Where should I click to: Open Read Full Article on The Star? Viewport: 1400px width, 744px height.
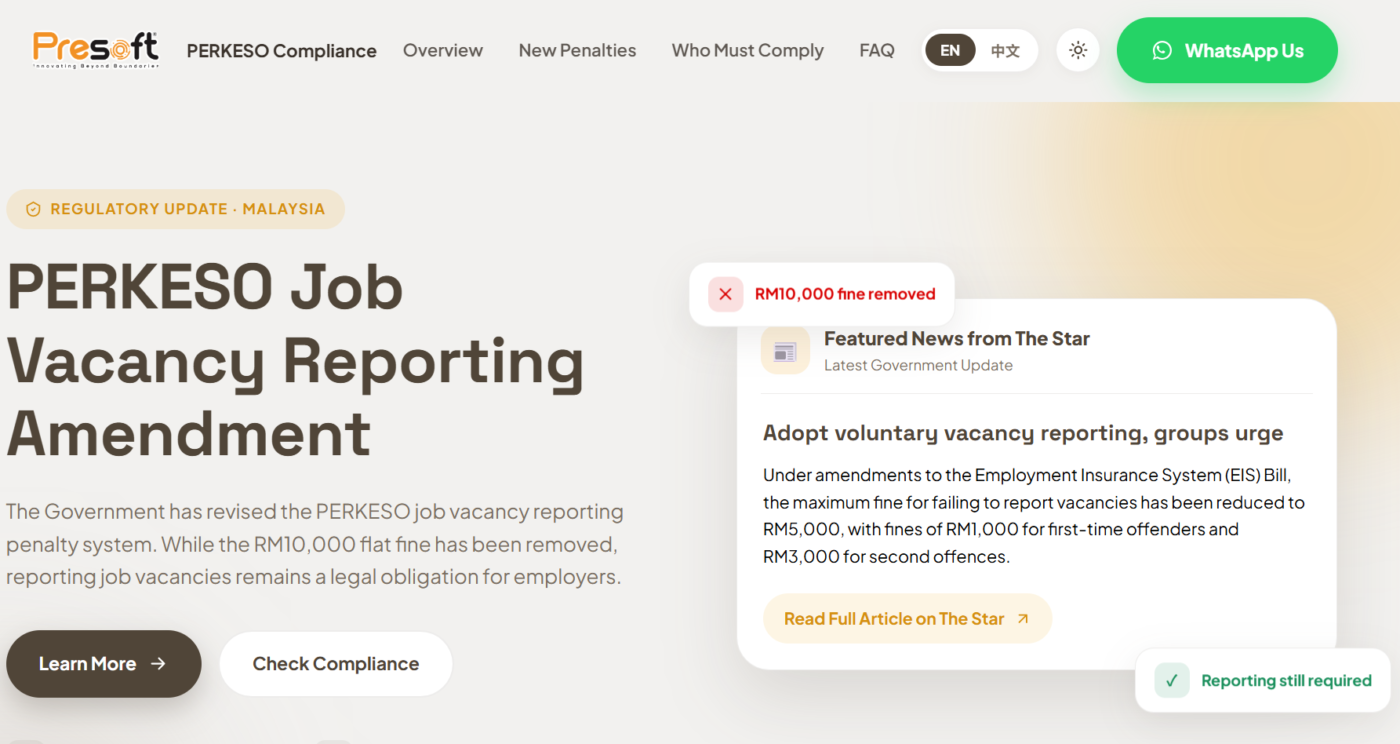click(907, 619)
